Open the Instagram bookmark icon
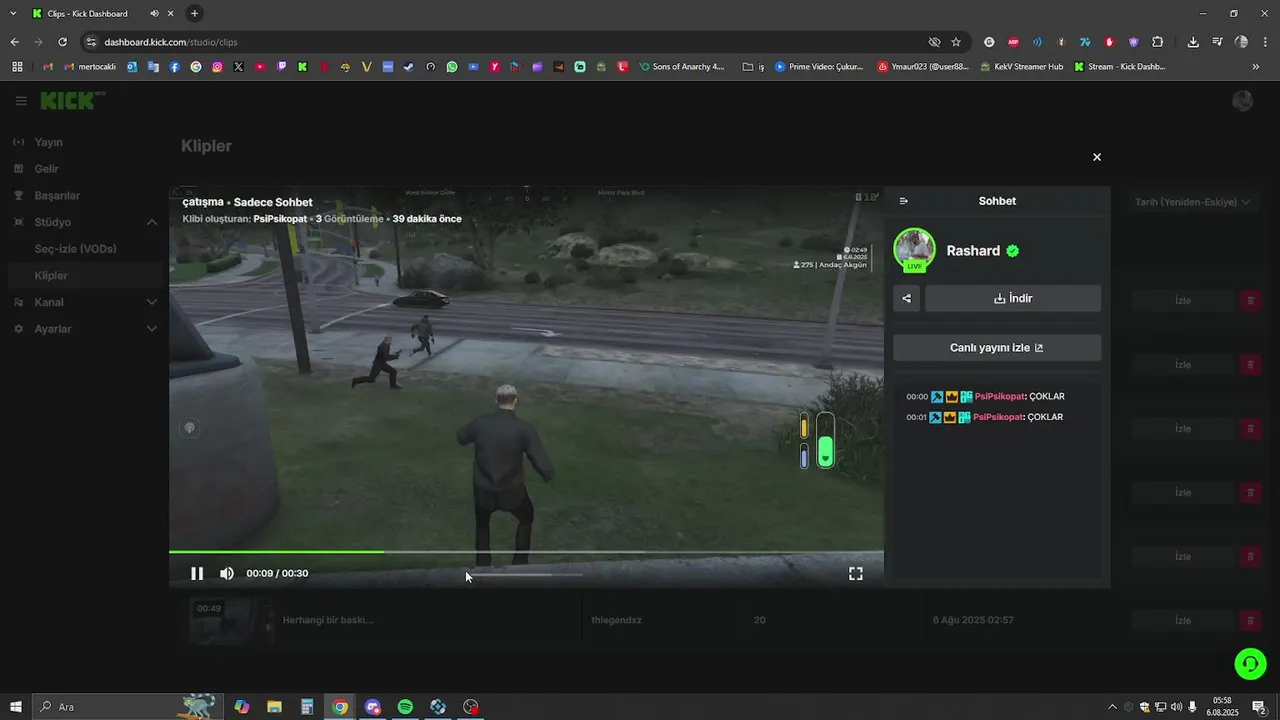Image resolution: width=1280 pixels, height=720 pixels. [x=217, y=67]
